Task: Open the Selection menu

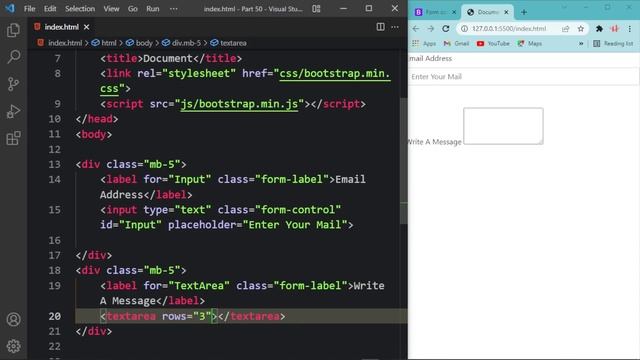Action: point(80,9)
